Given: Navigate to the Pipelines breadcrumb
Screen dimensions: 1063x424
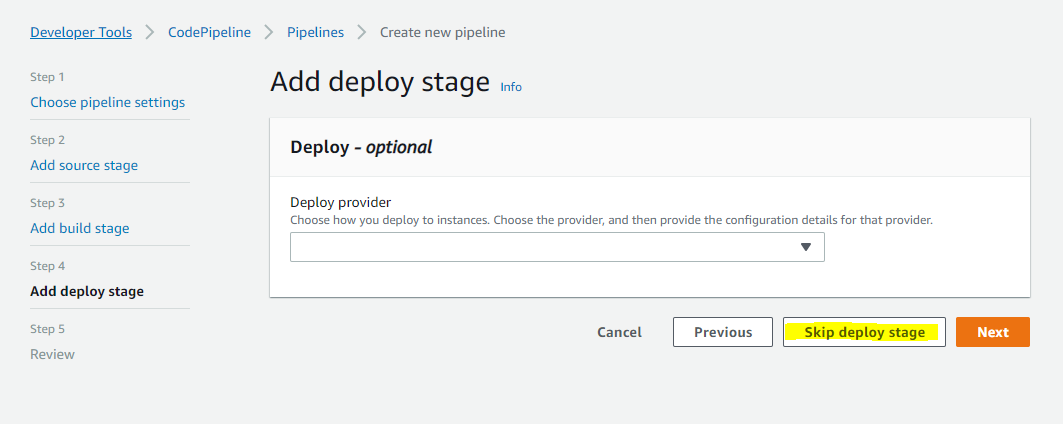Looking at the screenshot, I should tap(315, 32).
